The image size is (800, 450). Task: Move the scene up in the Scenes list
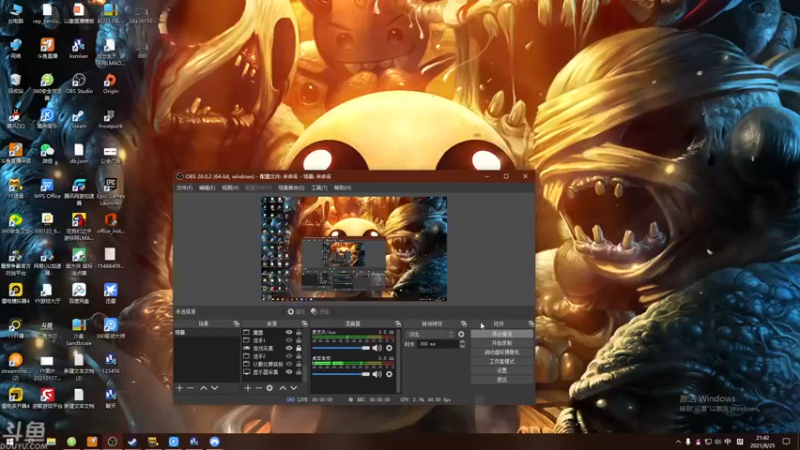(204, 388)
